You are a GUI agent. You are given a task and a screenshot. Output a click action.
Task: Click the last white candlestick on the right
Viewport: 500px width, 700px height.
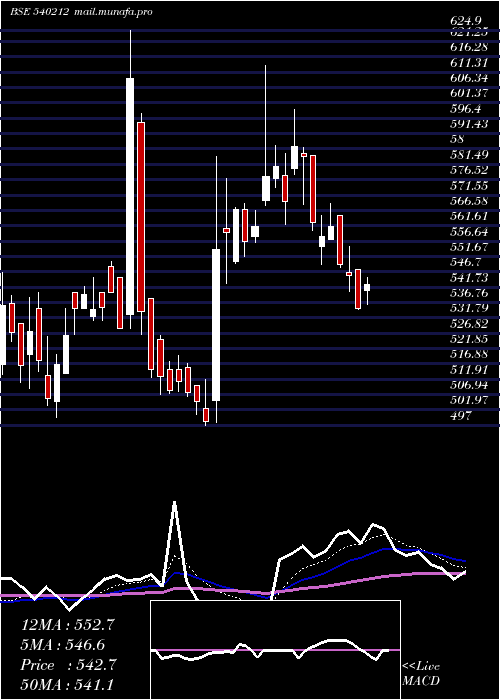click(367, 288)
